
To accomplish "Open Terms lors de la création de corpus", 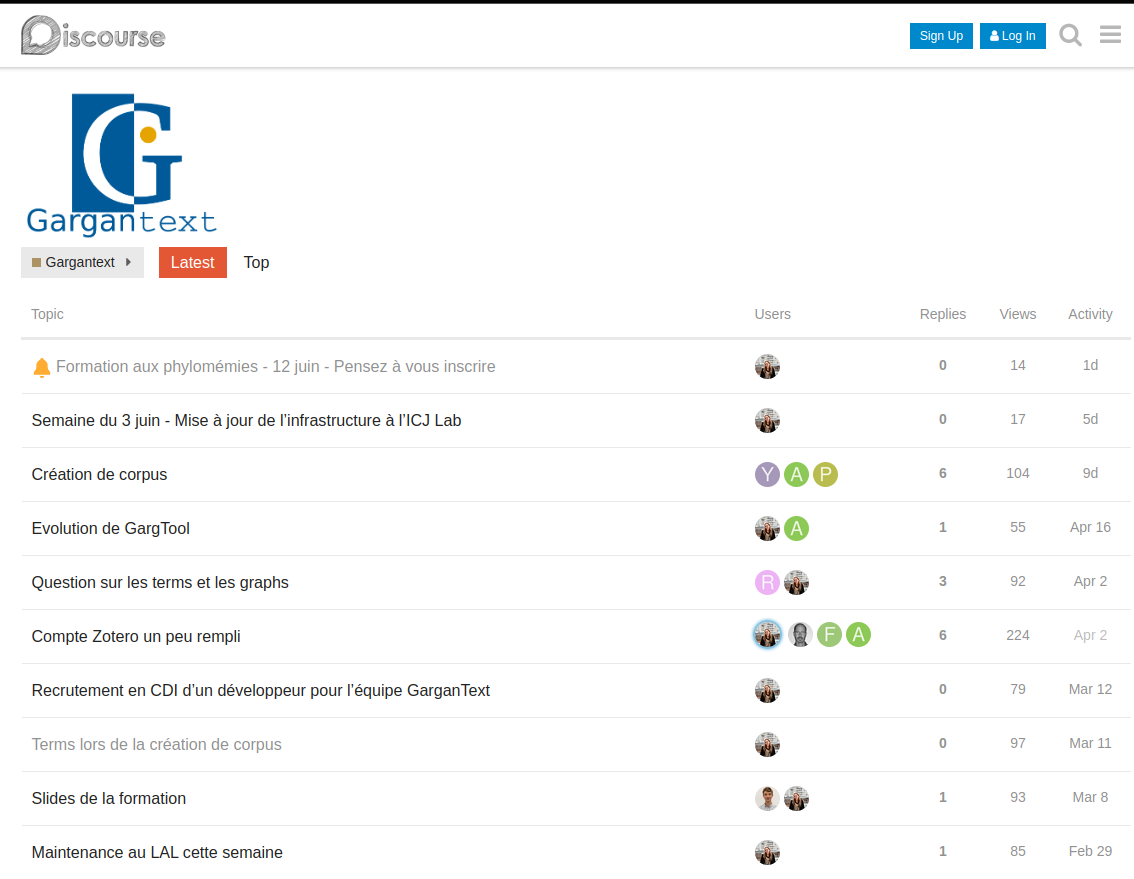I will [156, 744].
